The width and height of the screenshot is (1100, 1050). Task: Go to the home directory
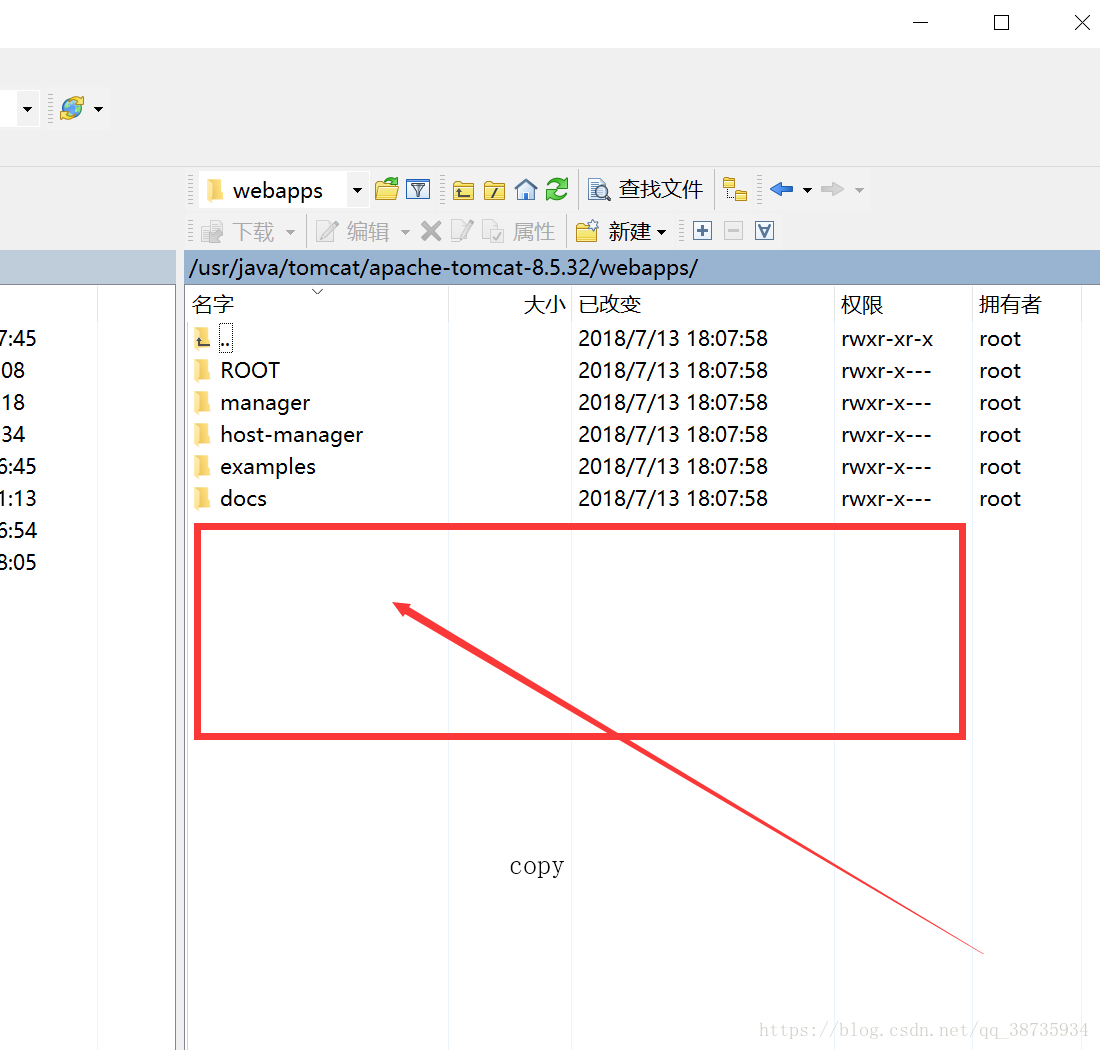pyautogui.click(x=526, y=189)
